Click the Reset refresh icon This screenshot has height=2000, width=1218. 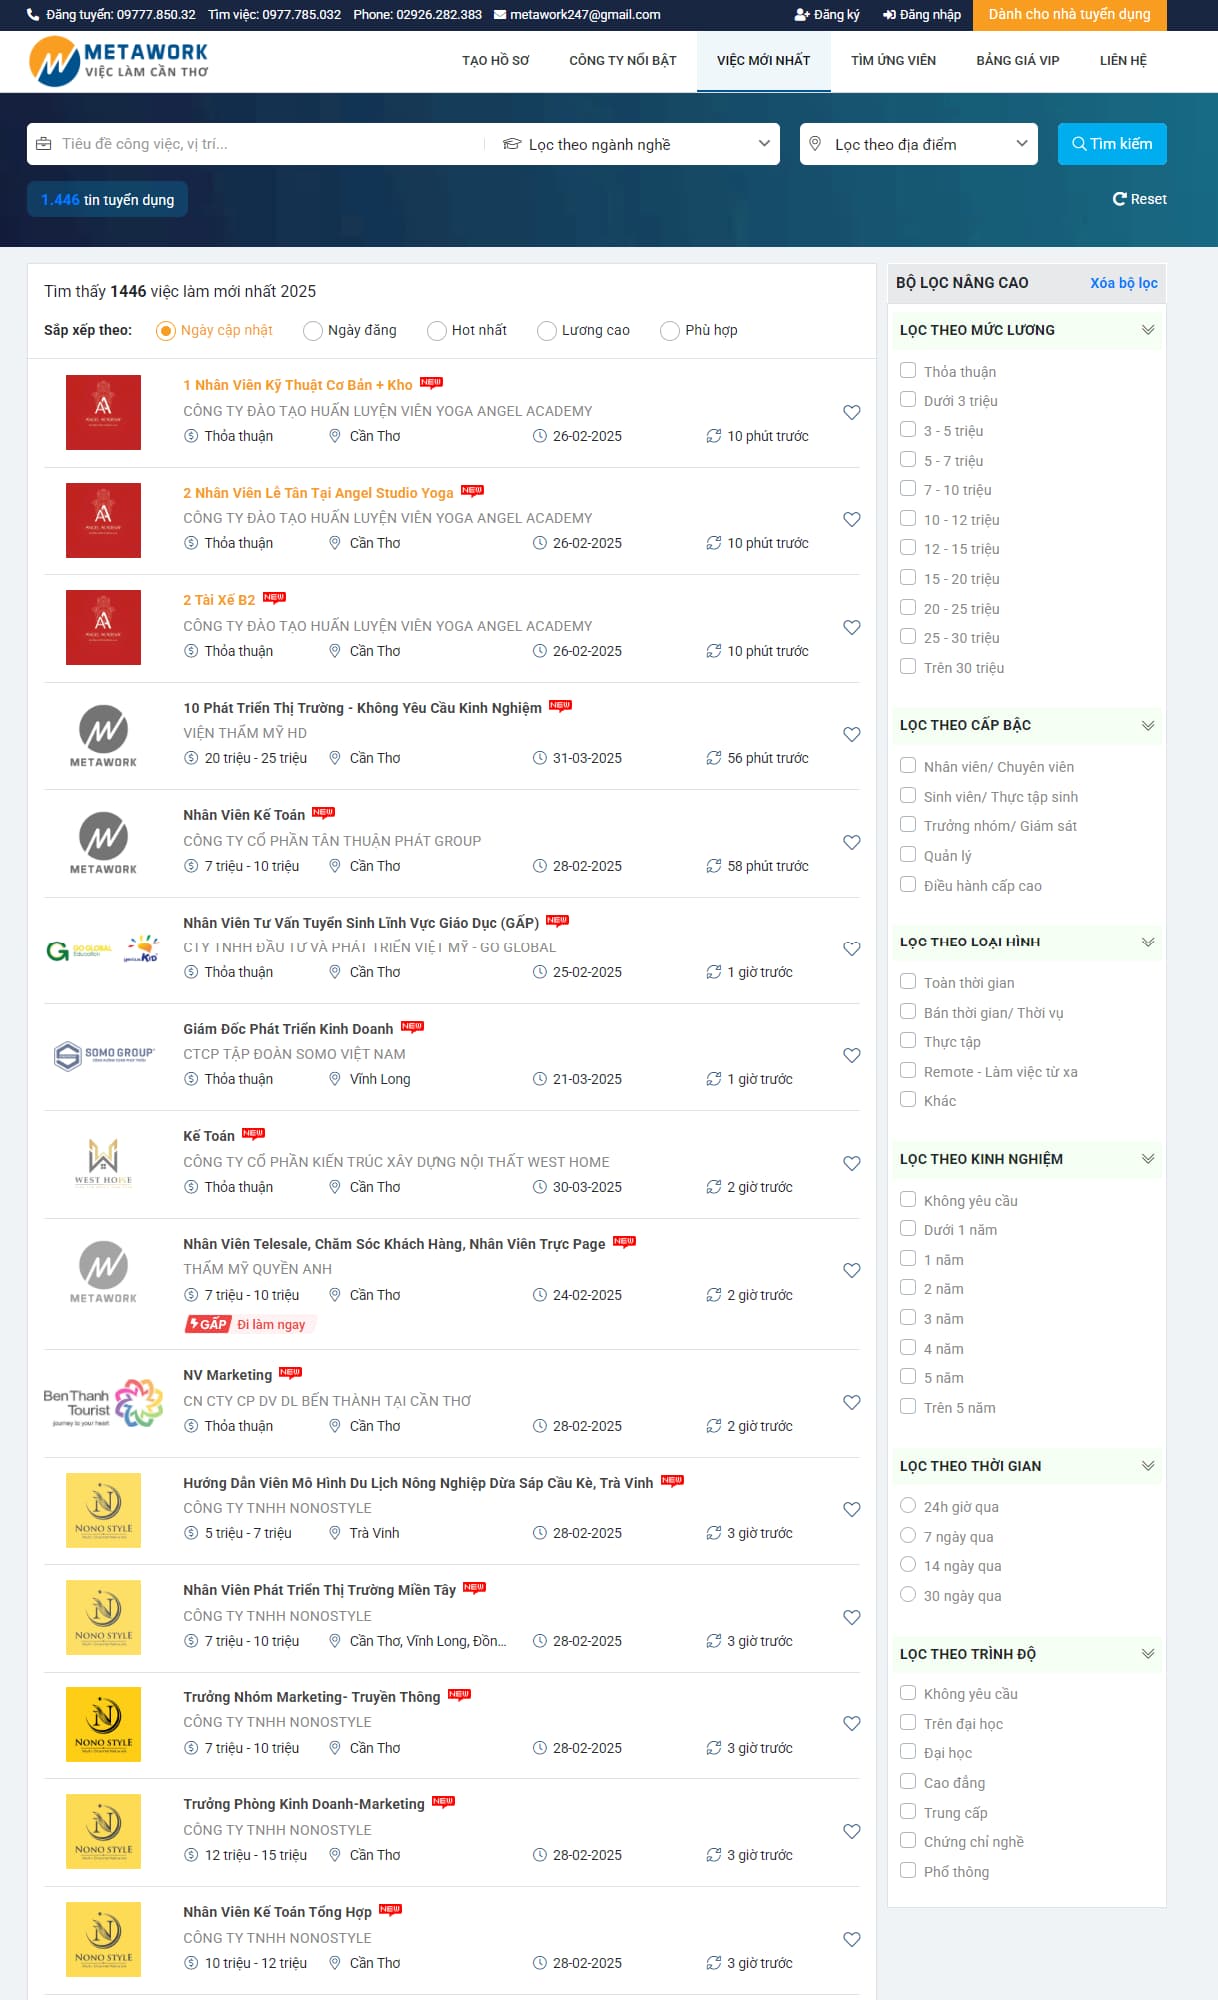click(1120, 199)
